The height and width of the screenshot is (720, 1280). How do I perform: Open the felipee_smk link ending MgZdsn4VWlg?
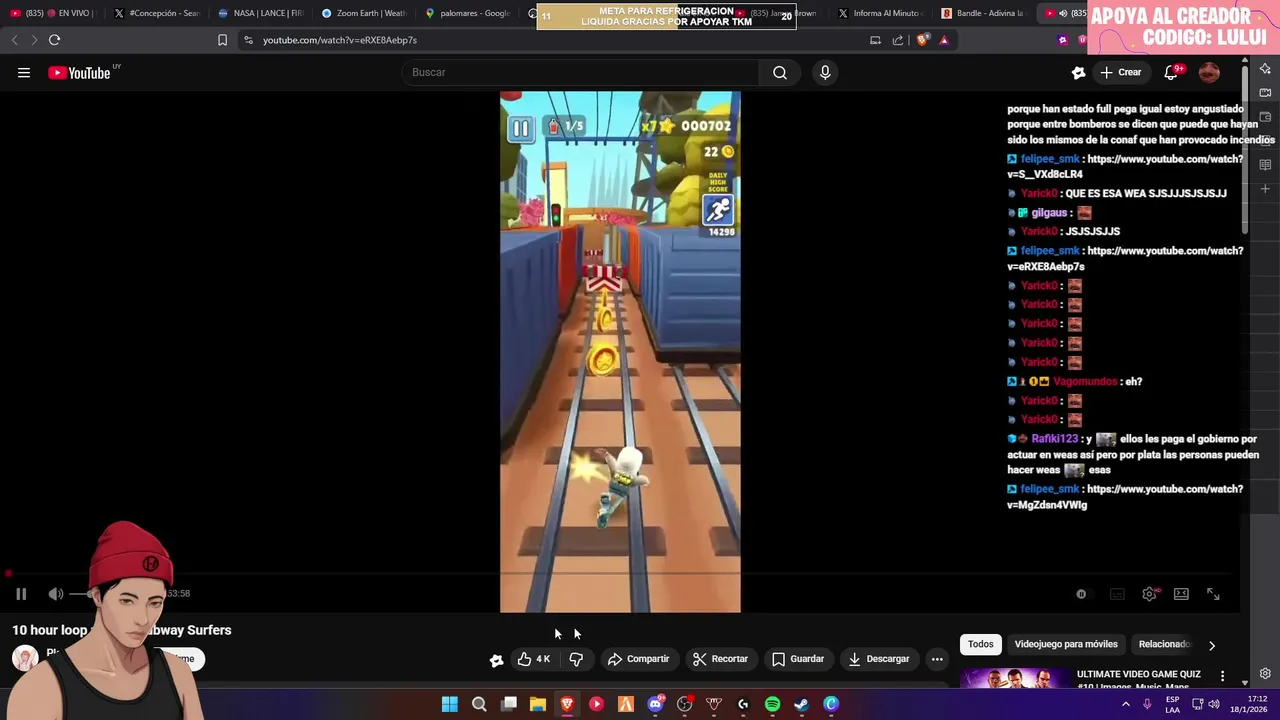tap(1125, 497)
